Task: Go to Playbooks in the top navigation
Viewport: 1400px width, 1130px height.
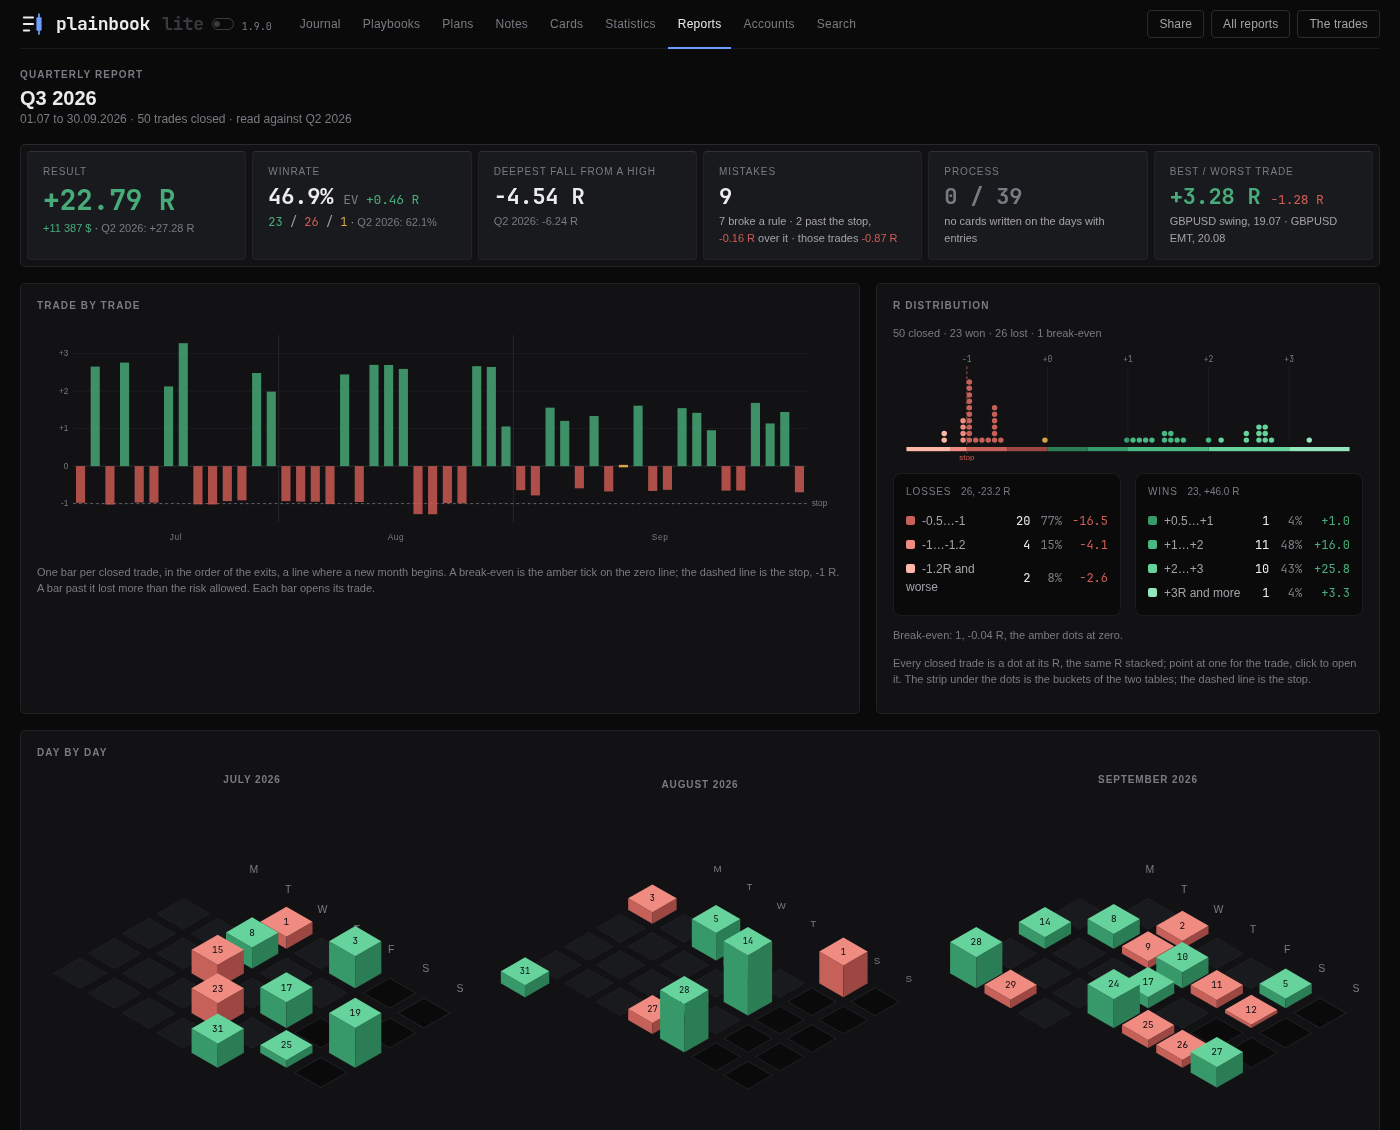Action: 391,24
